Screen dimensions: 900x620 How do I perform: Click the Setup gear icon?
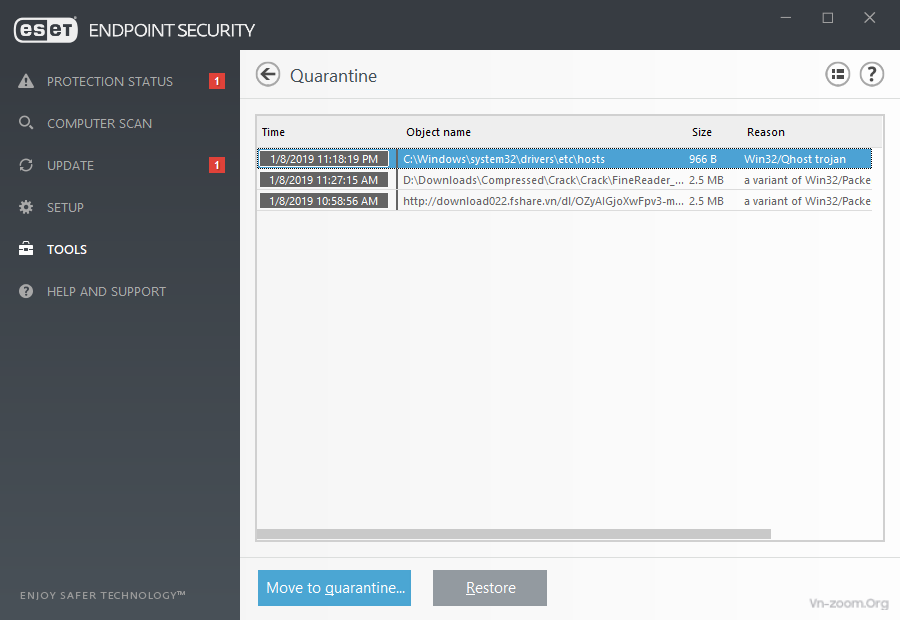click(x=26, y=208)
